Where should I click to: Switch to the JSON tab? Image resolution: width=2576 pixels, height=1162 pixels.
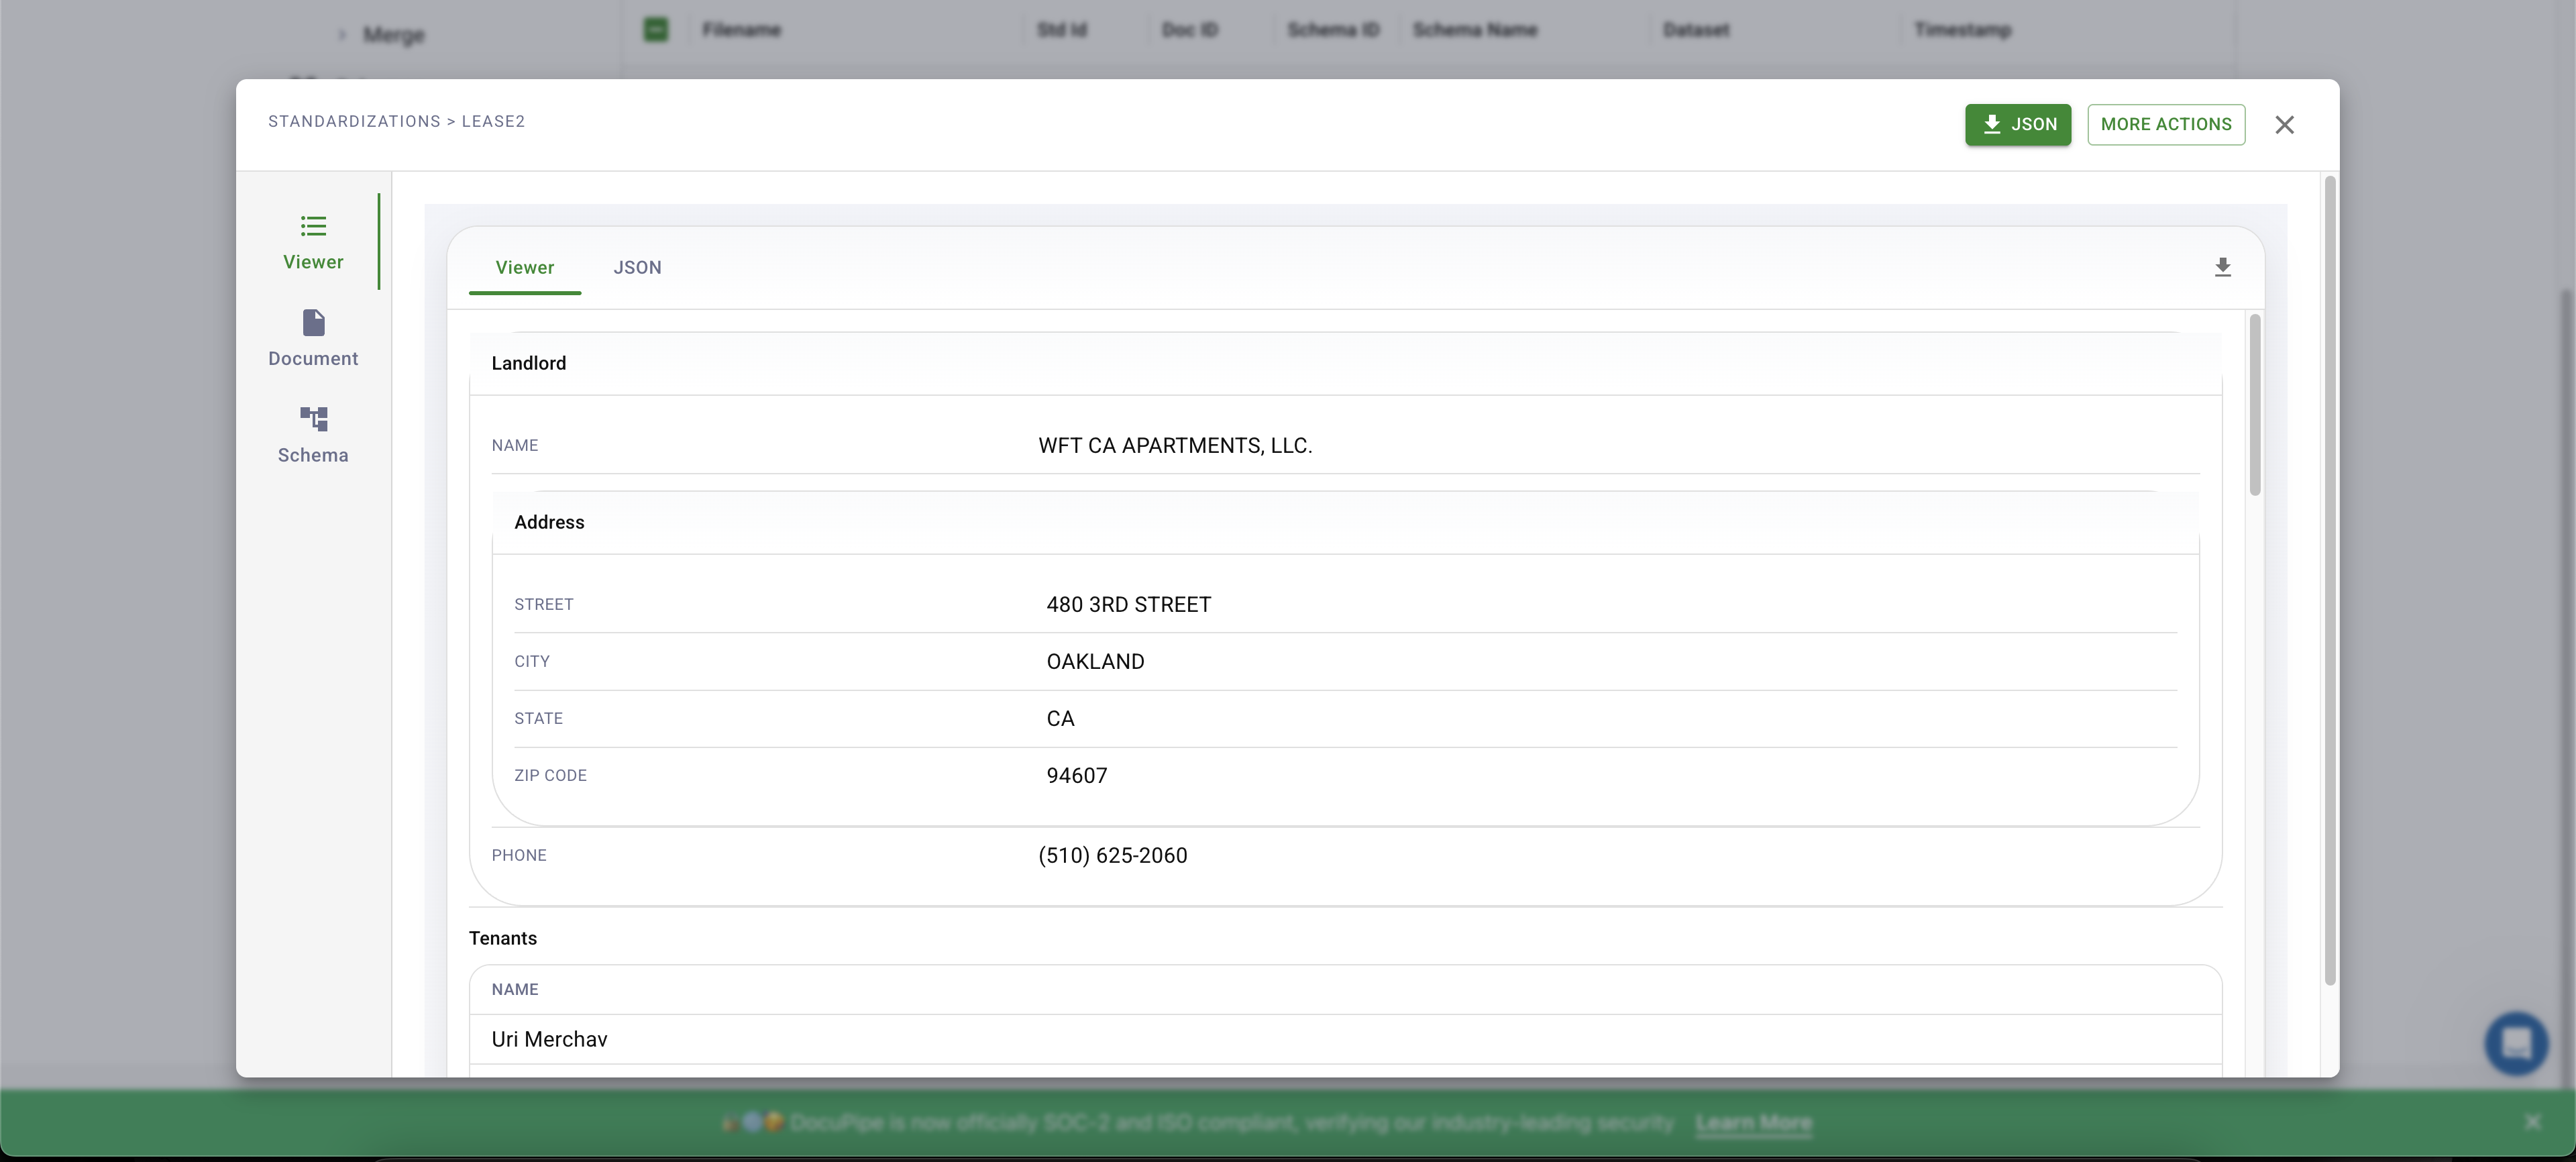[x=637, y=268]
